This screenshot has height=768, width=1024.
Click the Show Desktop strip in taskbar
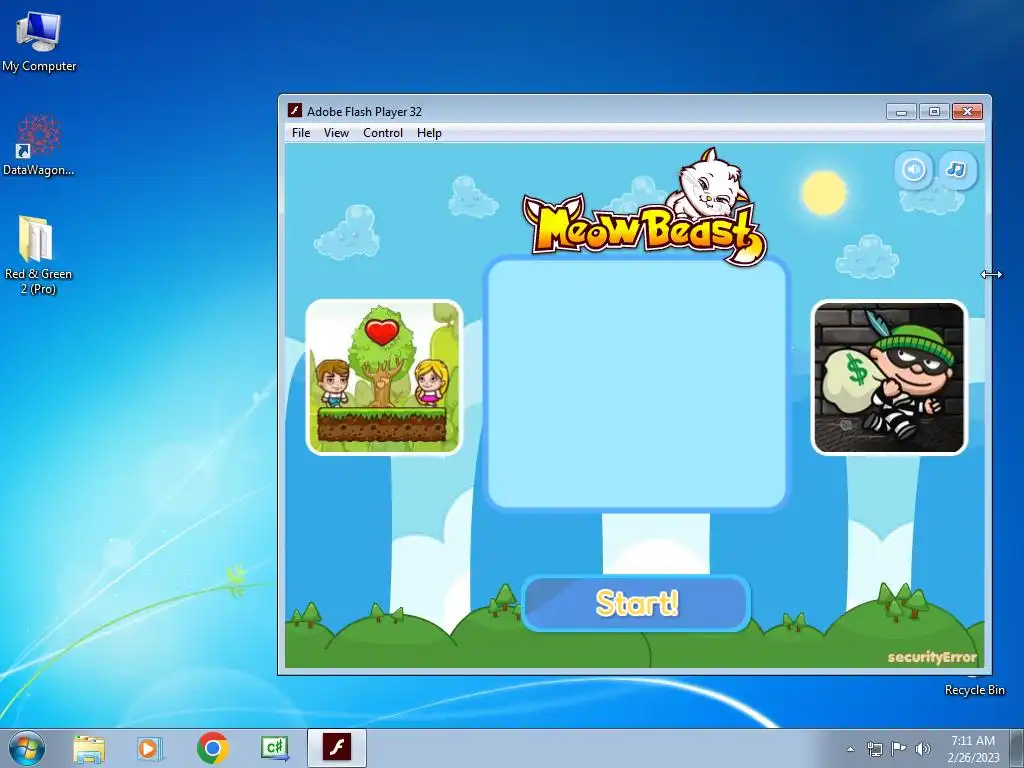(1017, 749)
